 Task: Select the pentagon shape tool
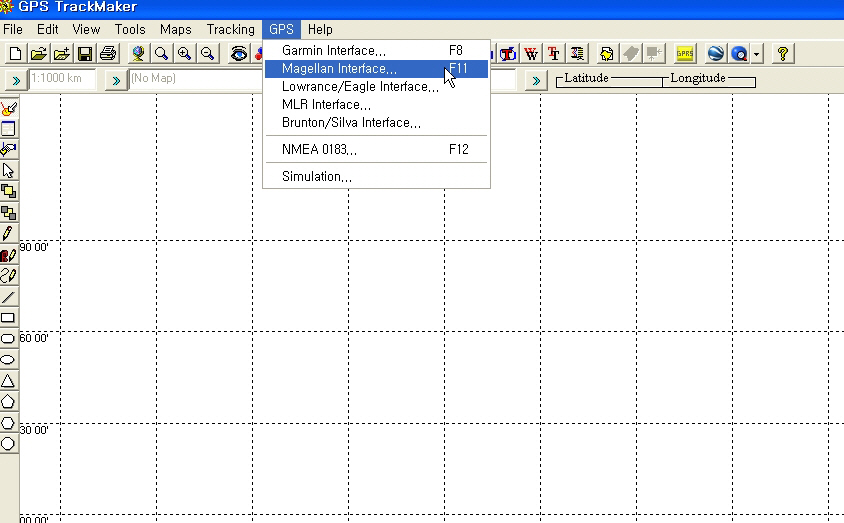coord(9,402)
